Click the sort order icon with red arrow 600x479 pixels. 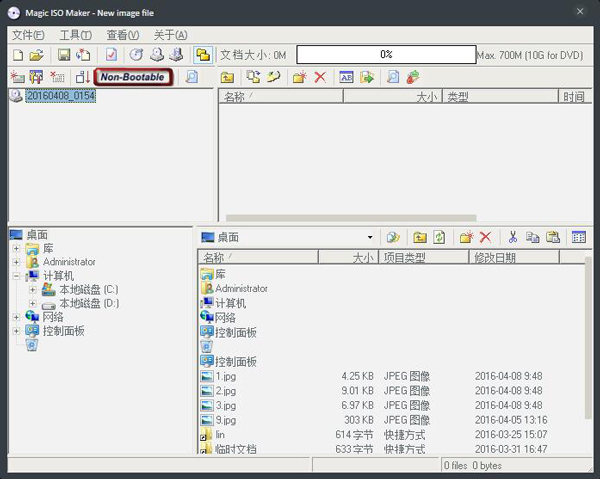tap(82, 77)
